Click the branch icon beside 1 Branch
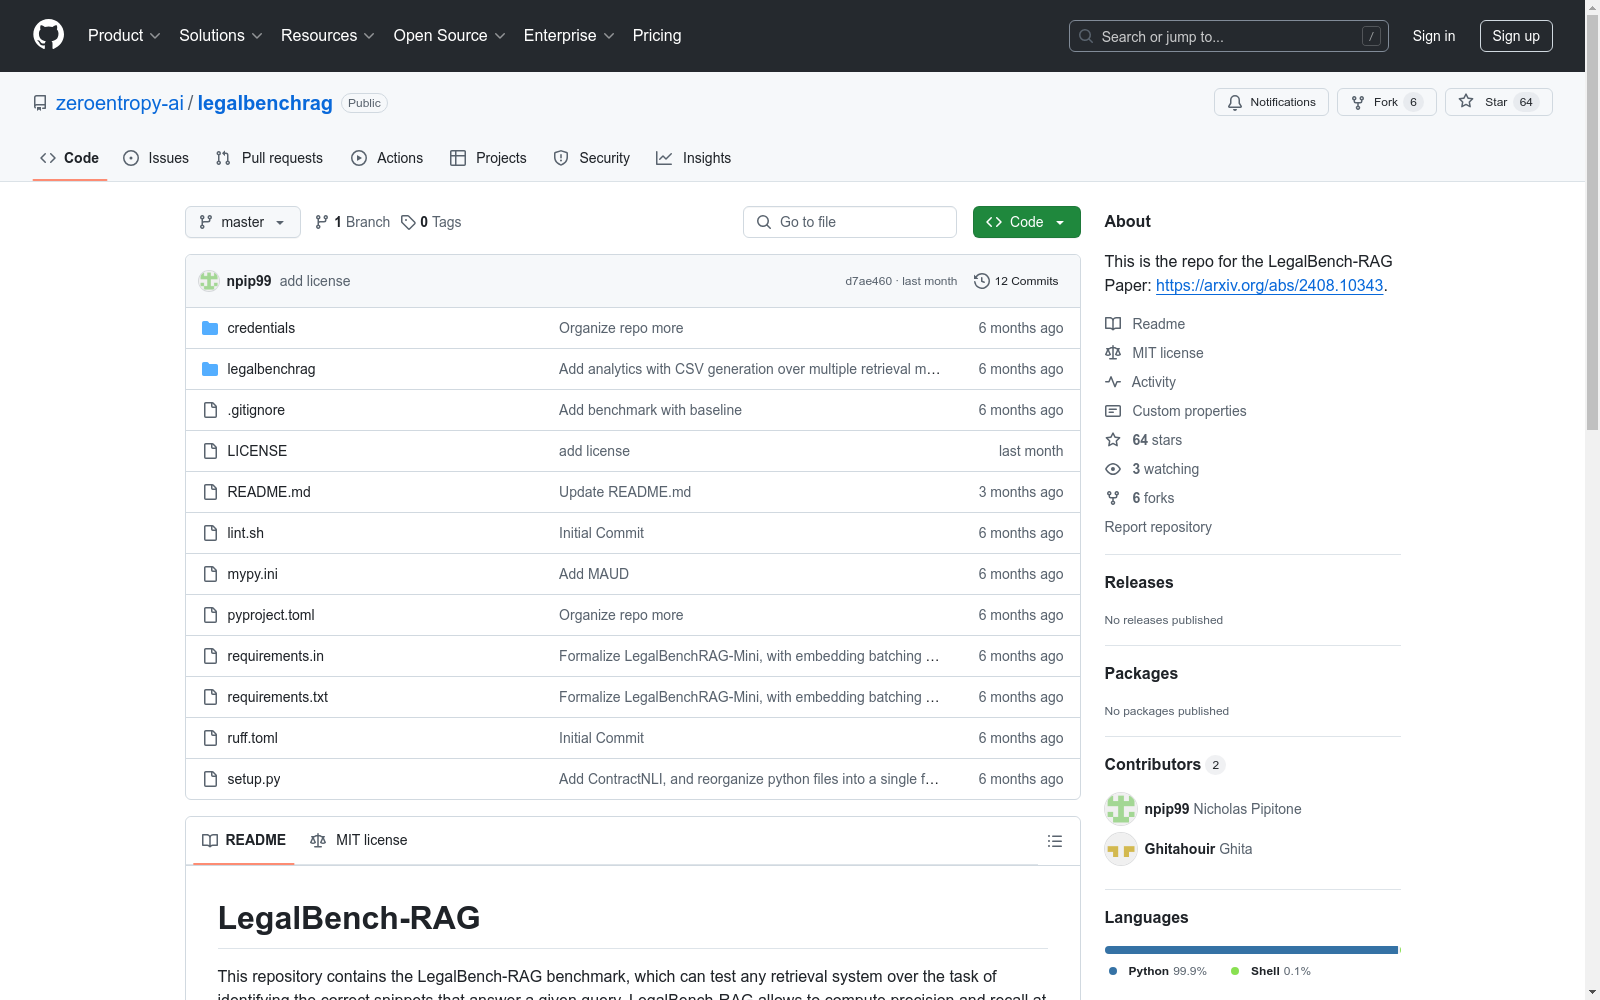This screenshot has width=1600, height=1000. [322, 222]
